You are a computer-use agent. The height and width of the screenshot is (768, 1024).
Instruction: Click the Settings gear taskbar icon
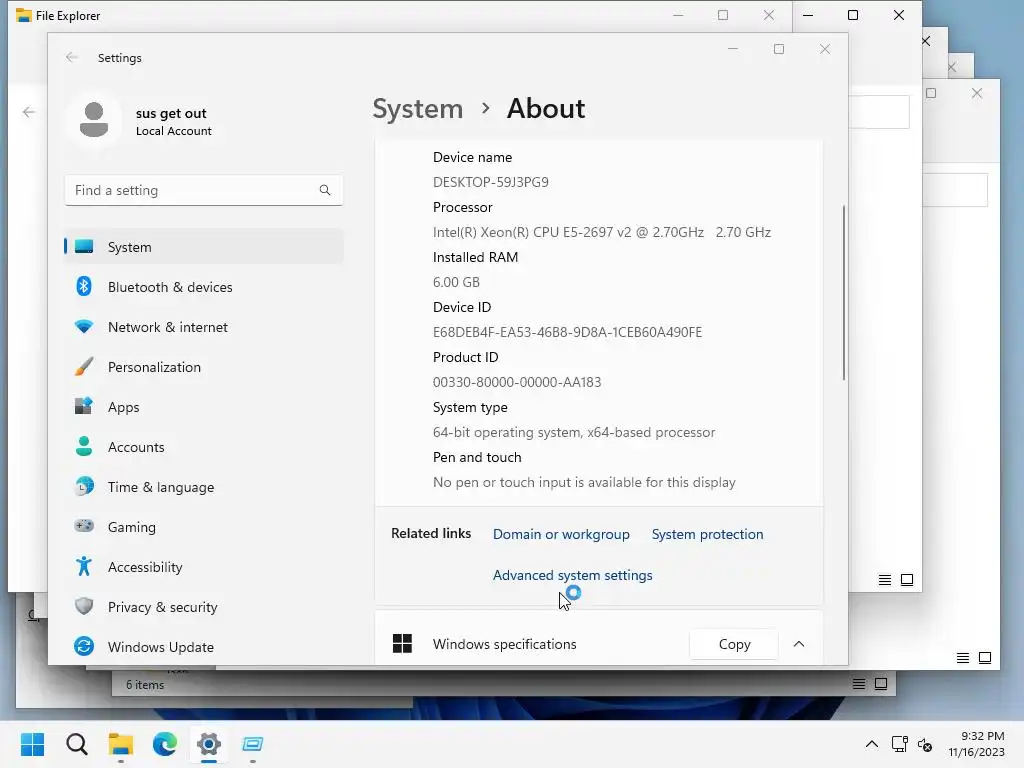tap(209, 744)
